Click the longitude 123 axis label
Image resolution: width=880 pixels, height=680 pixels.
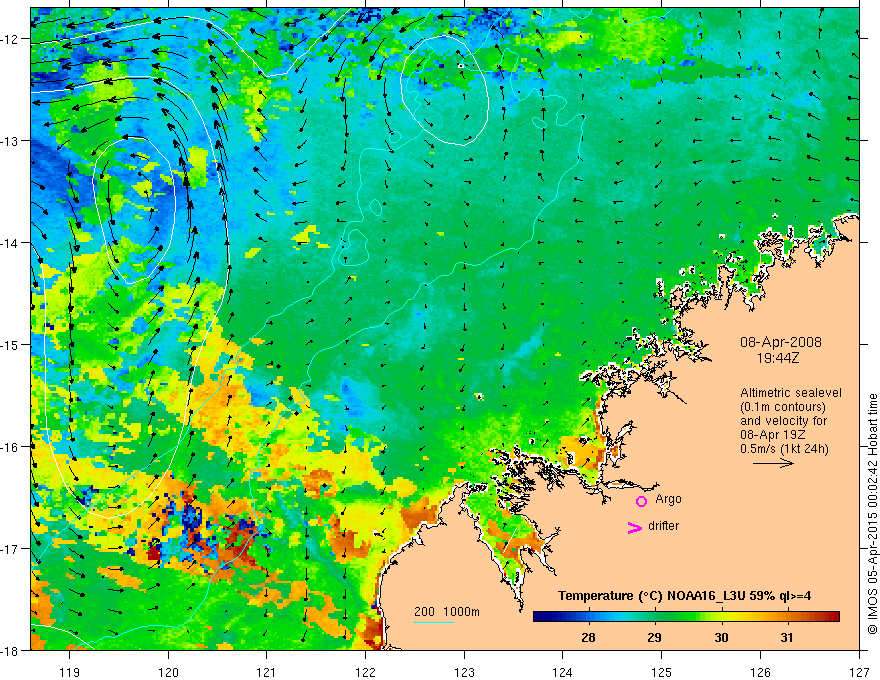(464, 672)
